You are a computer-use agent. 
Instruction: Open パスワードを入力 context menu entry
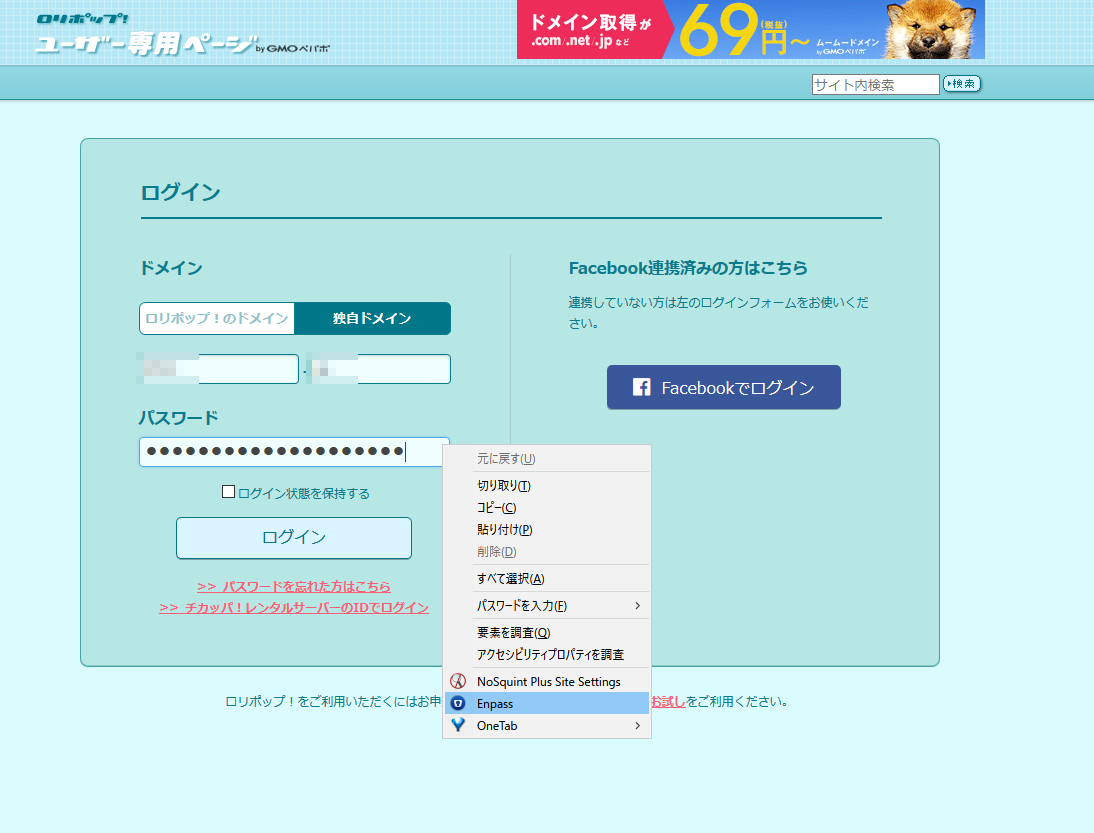click(x=547, y=606)
